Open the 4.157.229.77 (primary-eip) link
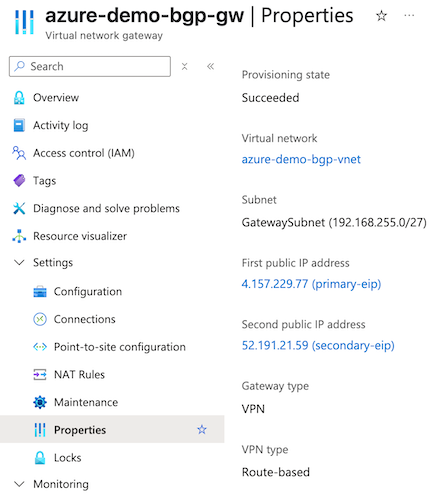The width and height of the screenshot is (440, 498). tap(311, 284)
